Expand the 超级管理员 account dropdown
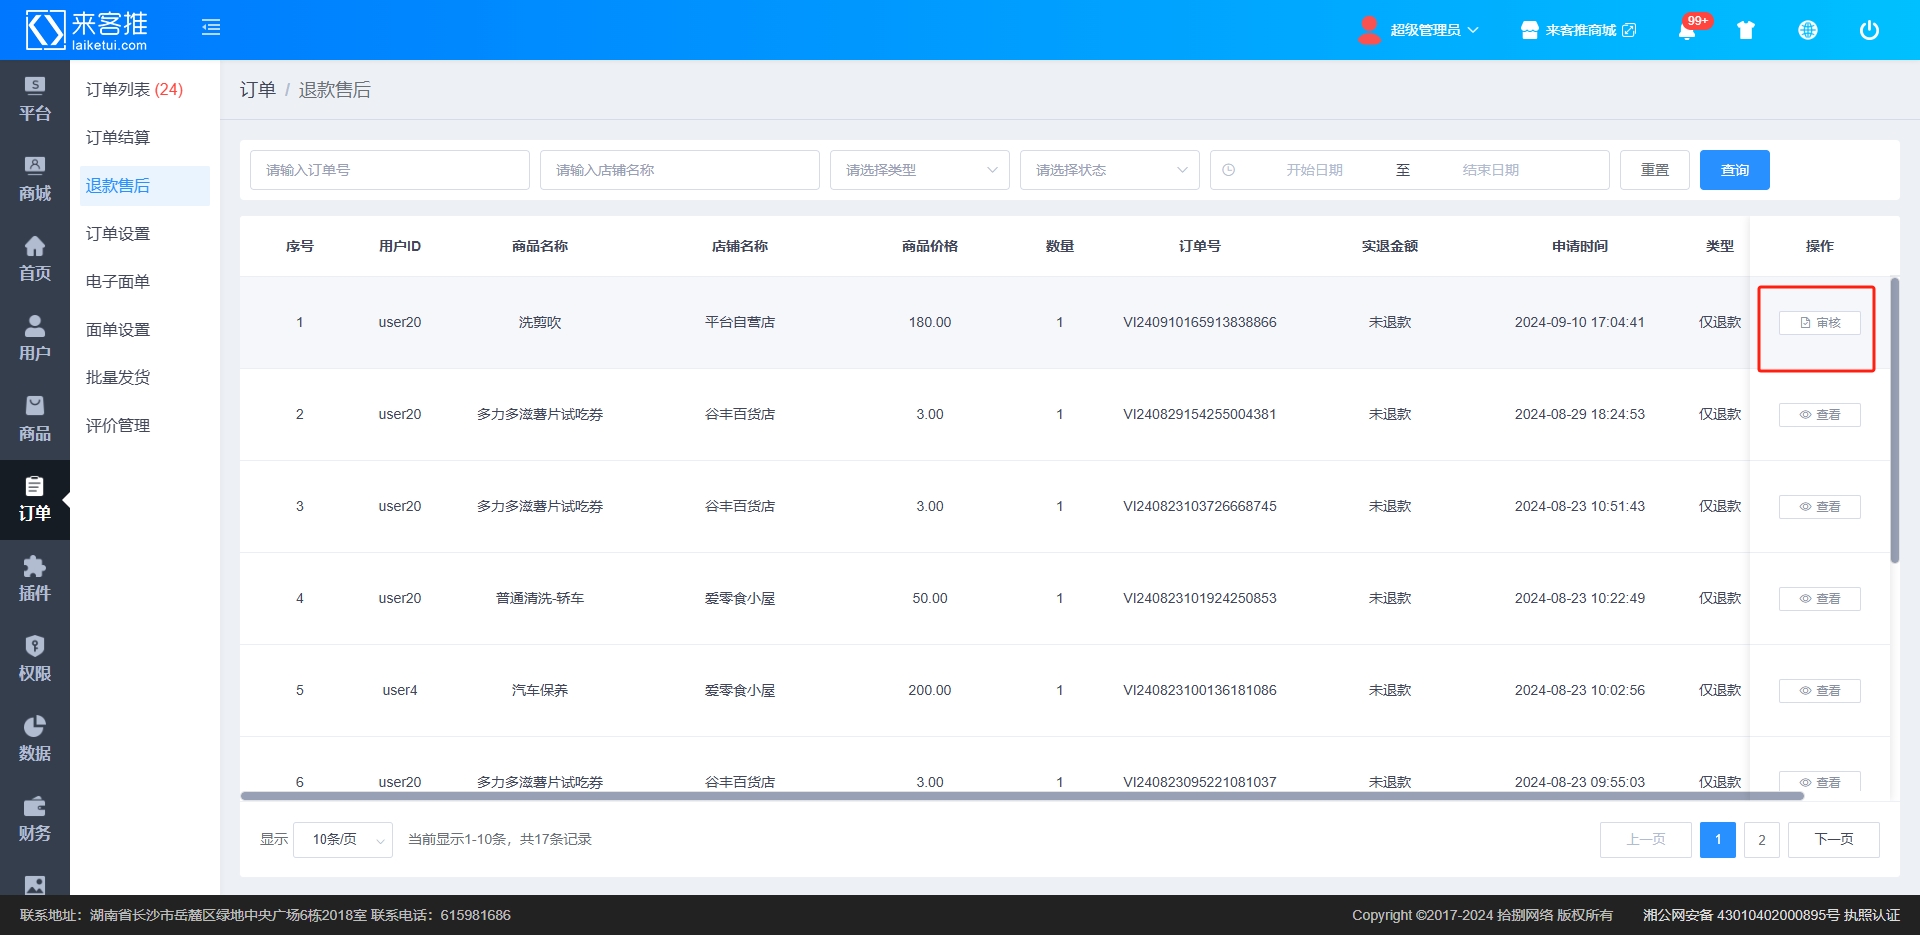This screenshot has width=1920, height=935. point(1422,30)
